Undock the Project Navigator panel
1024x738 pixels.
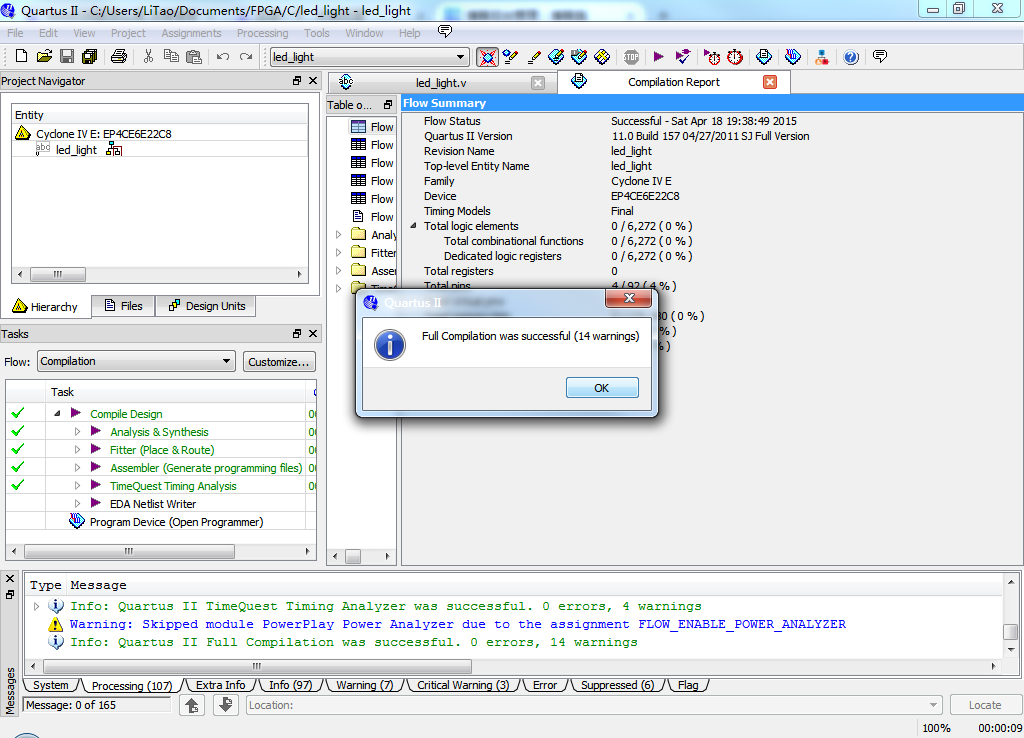[297, 80]
